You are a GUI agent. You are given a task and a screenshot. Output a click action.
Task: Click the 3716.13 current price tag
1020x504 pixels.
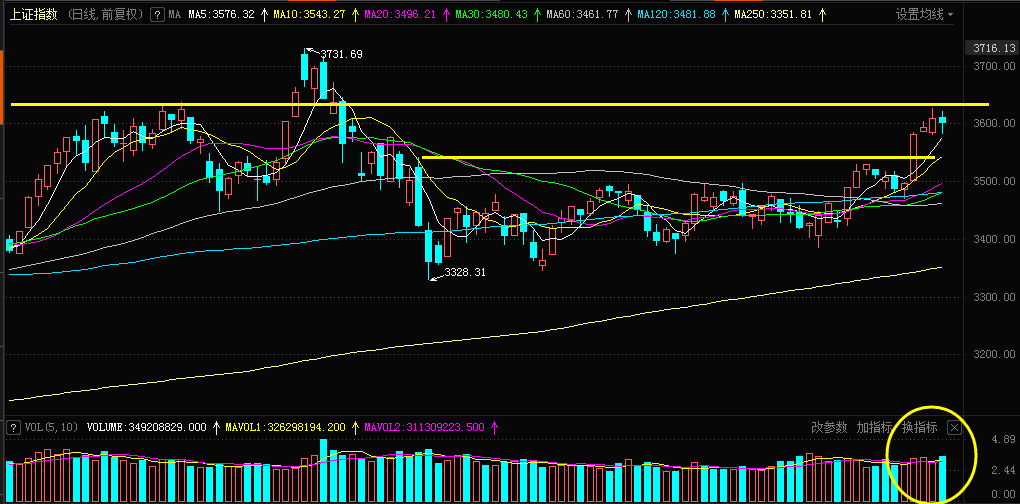[x=991, y=48]
